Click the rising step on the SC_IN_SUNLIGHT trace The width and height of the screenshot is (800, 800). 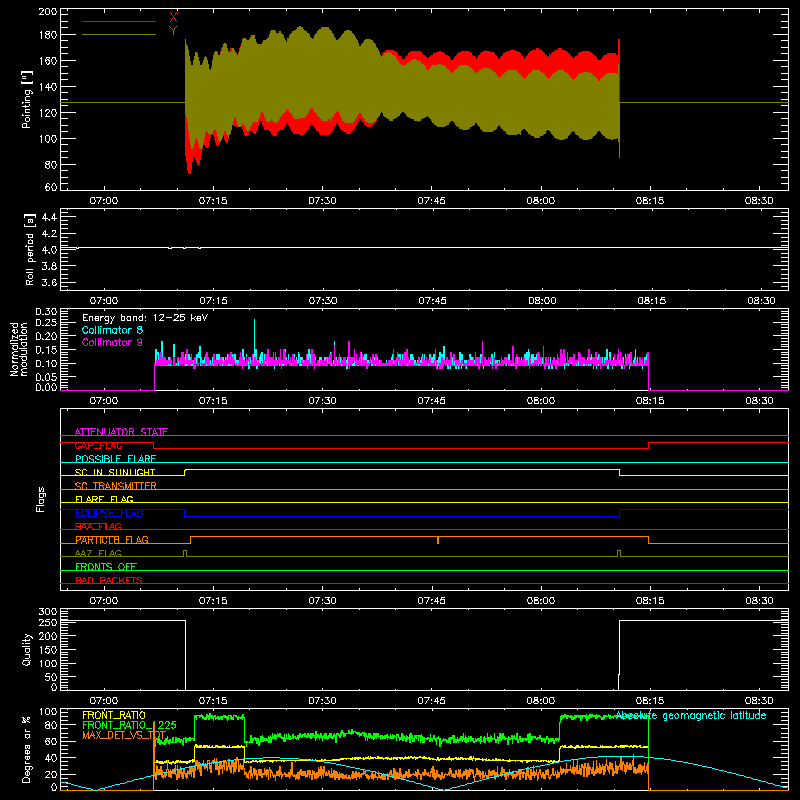(185, 472)
